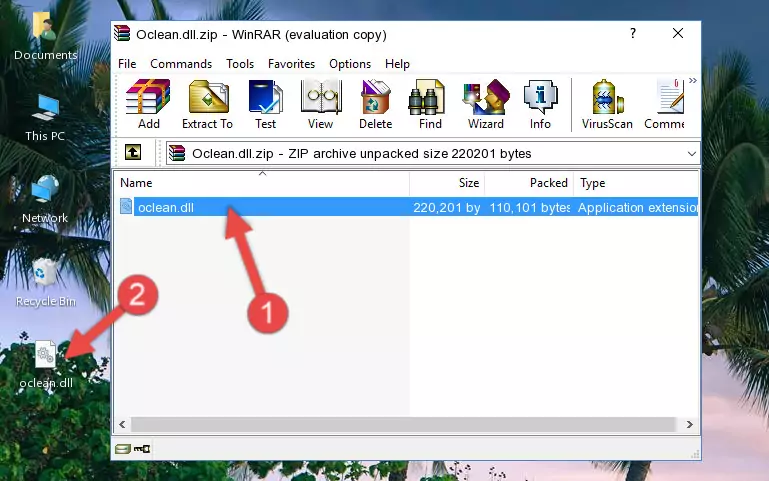Click the WinRAR title bar icon
This screenshot has width=769, height=481.
122,33
